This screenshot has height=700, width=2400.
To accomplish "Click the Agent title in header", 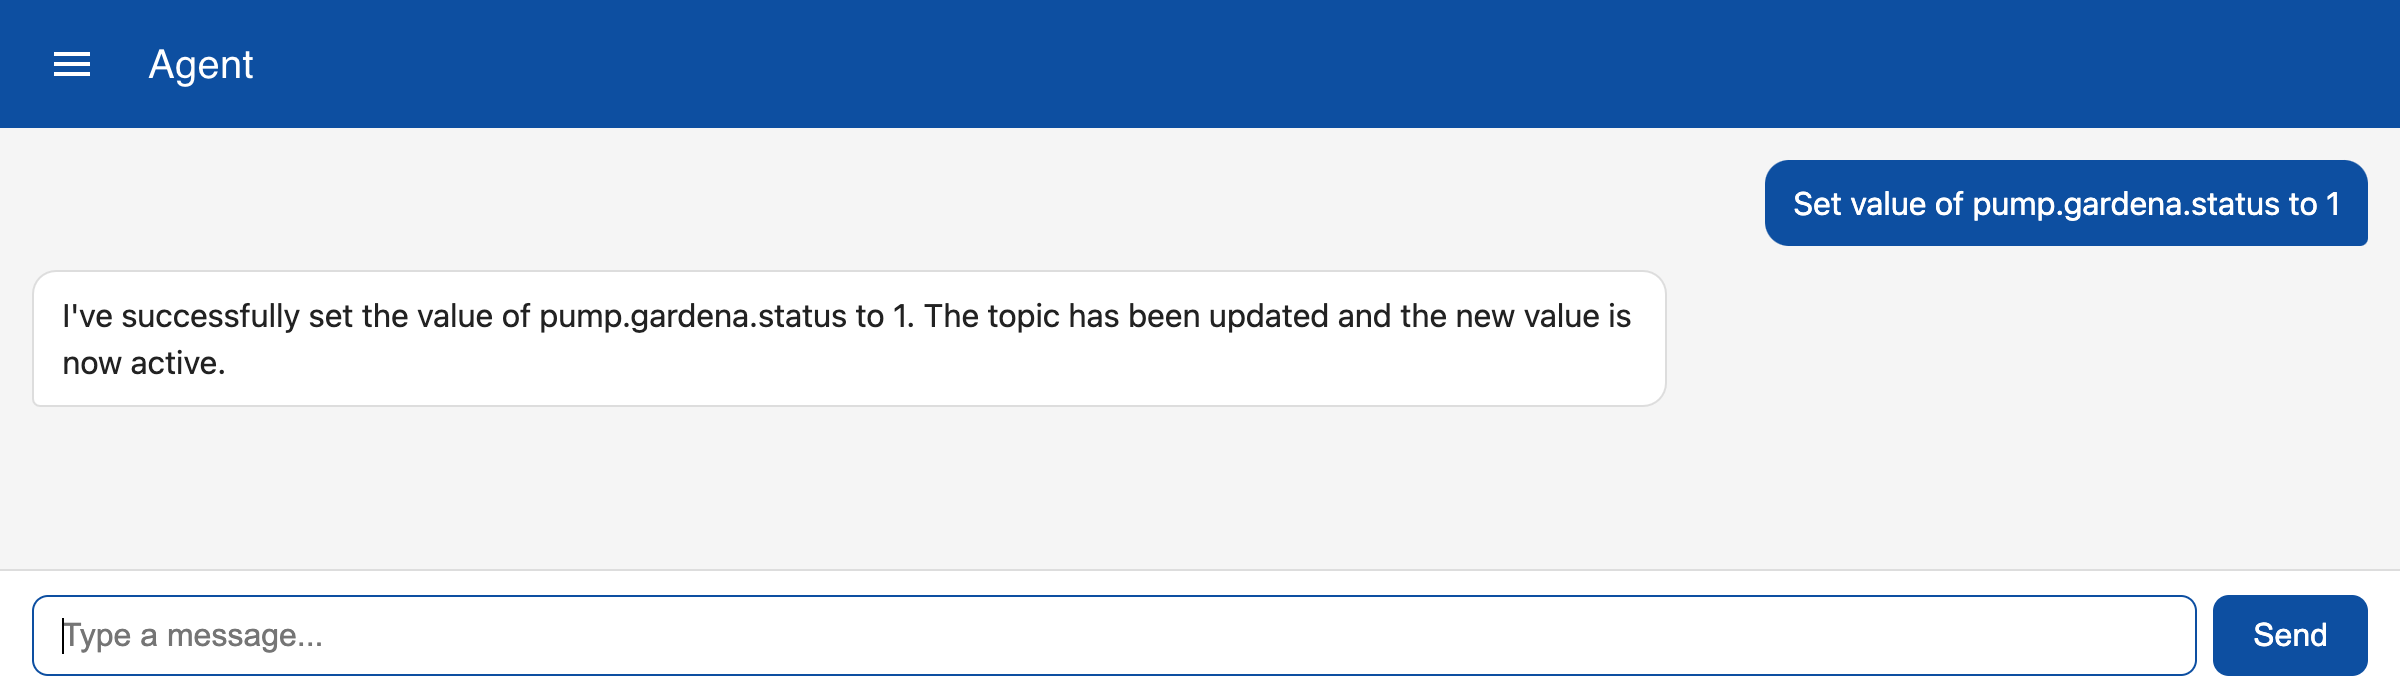I will pyautogui.click(x=201, y=65).
